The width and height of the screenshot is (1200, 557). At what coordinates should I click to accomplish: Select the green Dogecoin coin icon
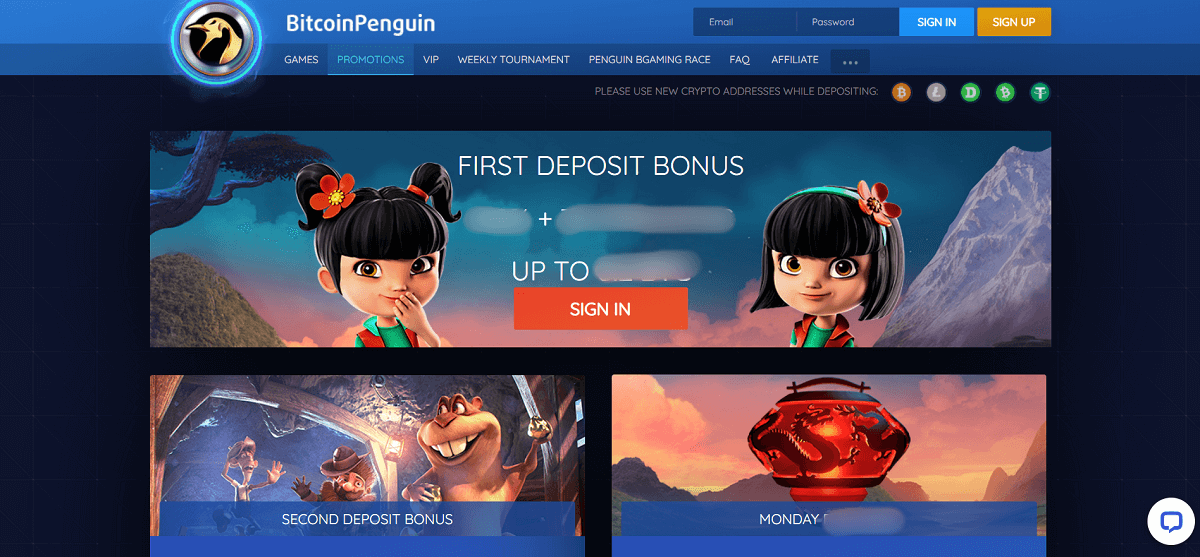click(970, 92)
